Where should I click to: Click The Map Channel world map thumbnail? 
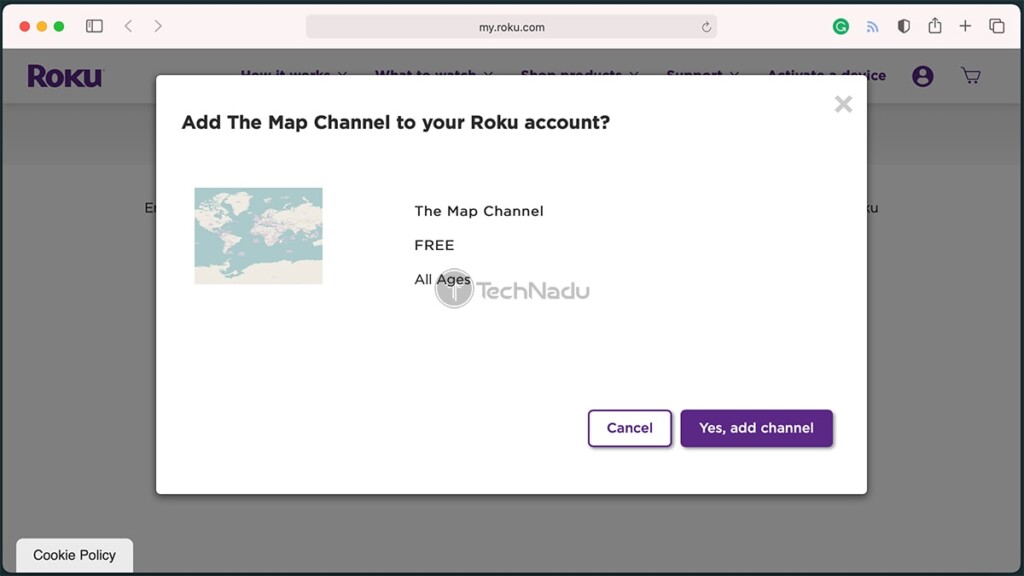coord(259,236)
